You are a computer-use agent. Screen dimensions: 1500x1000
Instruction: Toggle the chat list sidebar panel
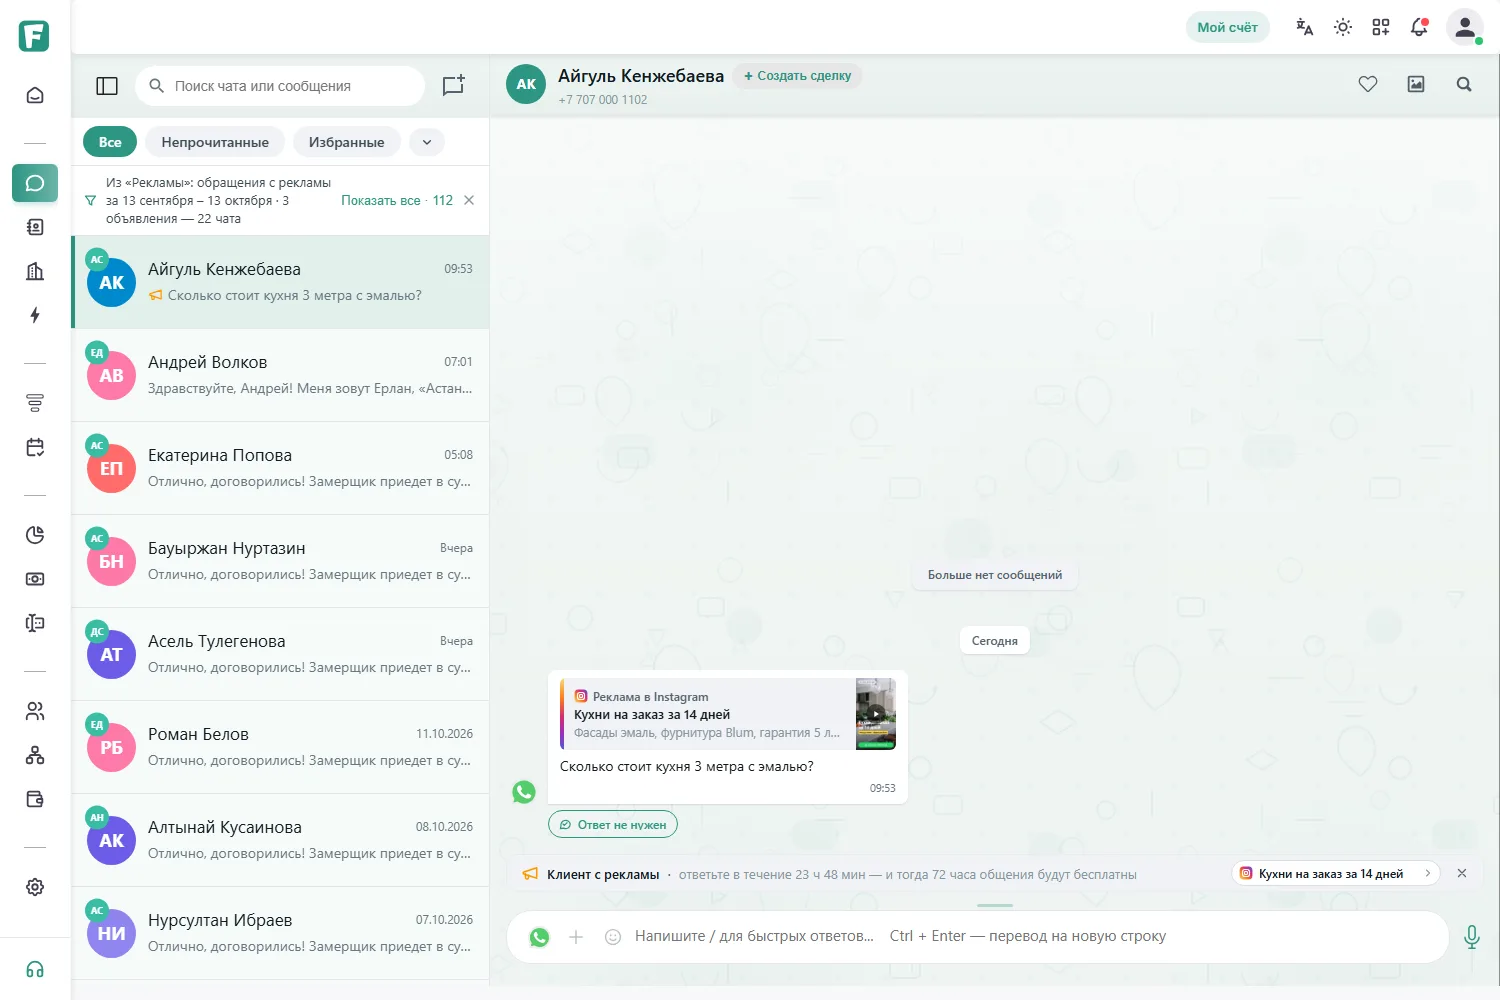tap(107, 86)
